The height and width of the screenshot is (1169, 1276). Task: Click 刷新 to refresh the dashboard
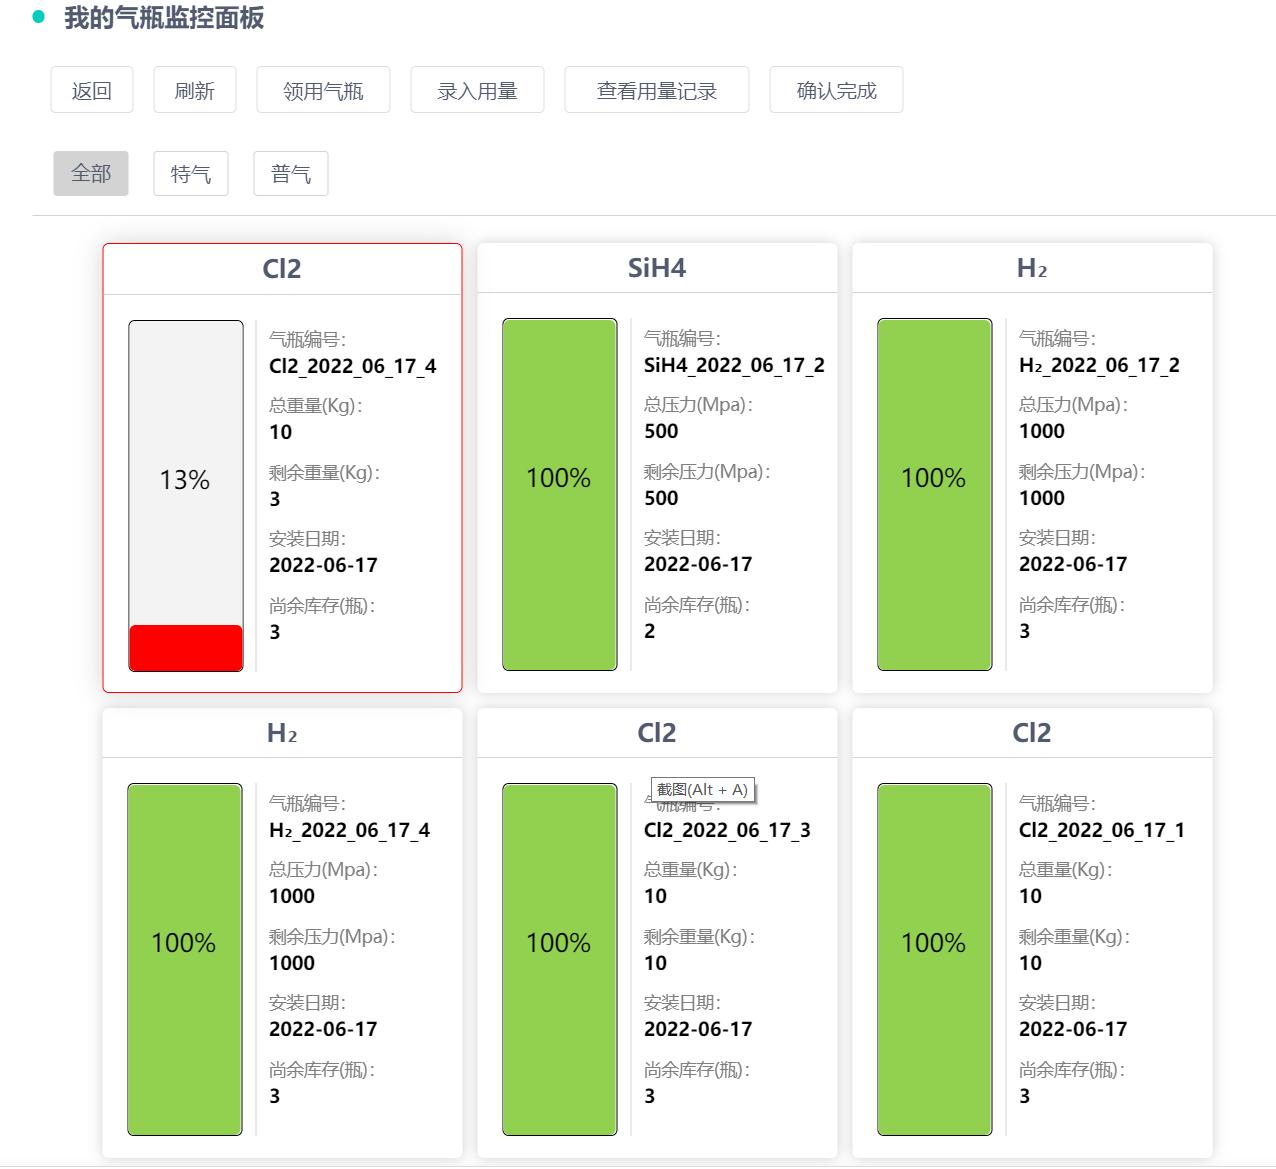coord(194,89)
